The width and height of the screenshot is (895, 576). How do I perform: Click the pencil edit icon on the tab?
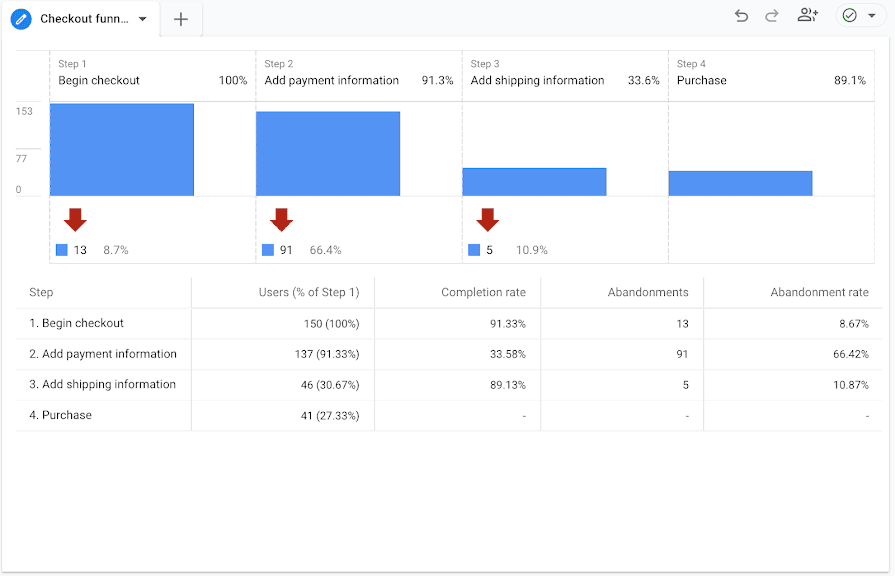click(x=21, y=19)
